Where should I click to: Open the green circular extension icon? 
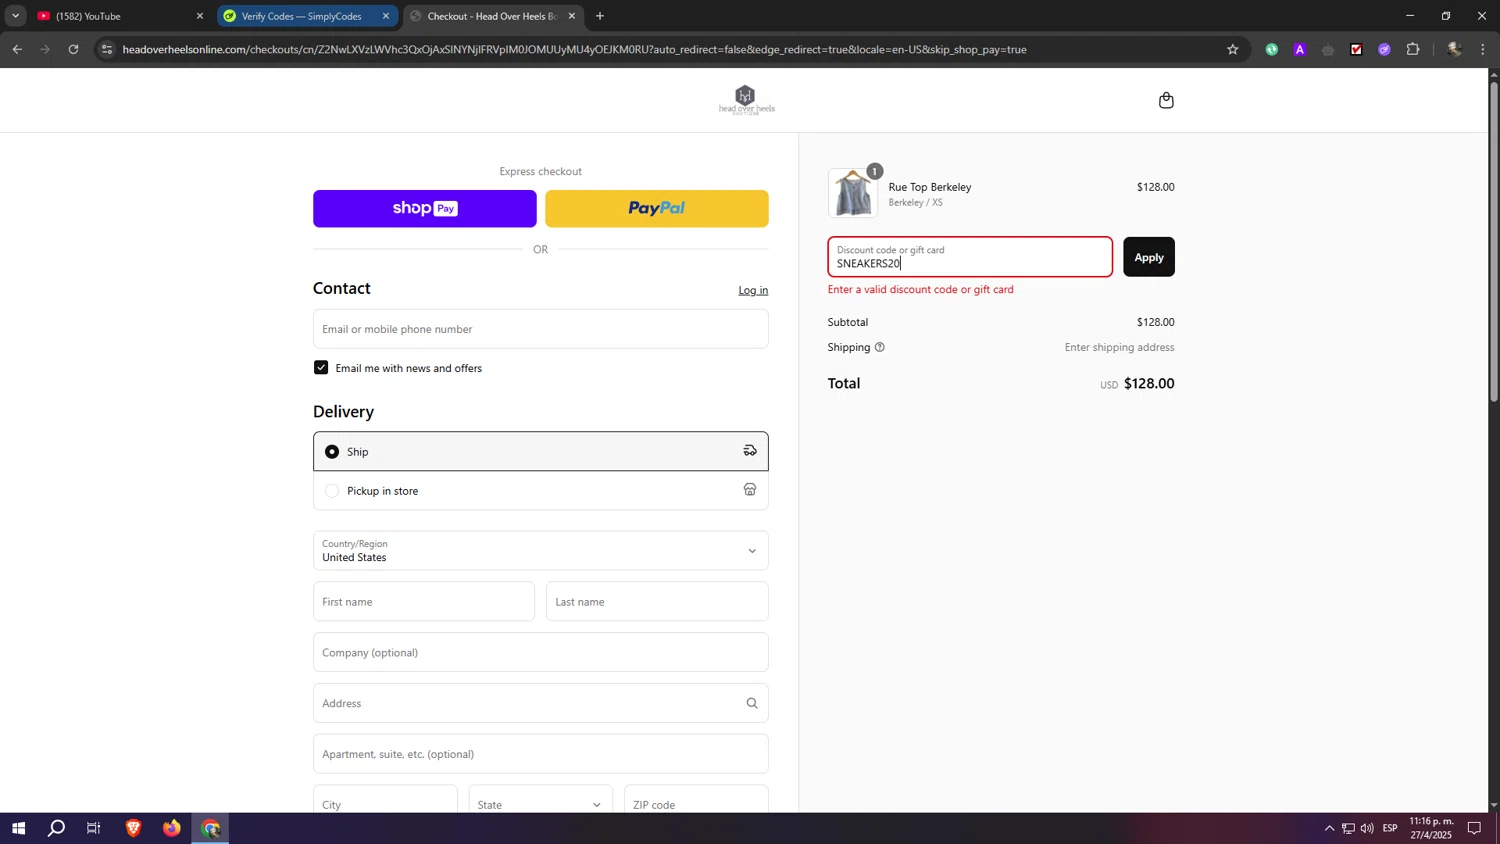pyautogui.click(x=1272, y=49)
